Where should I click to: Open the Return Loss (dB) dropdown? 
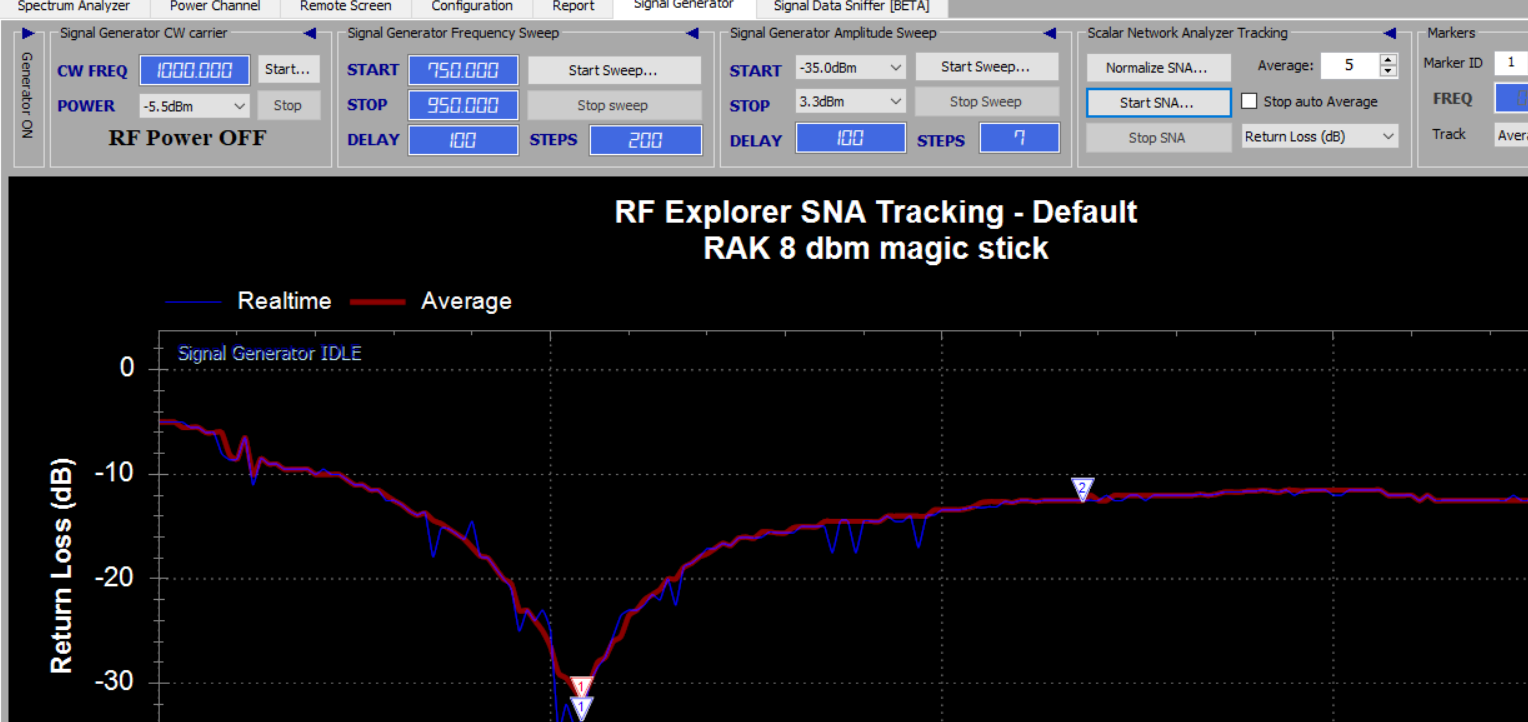(x=1320, y=136)
